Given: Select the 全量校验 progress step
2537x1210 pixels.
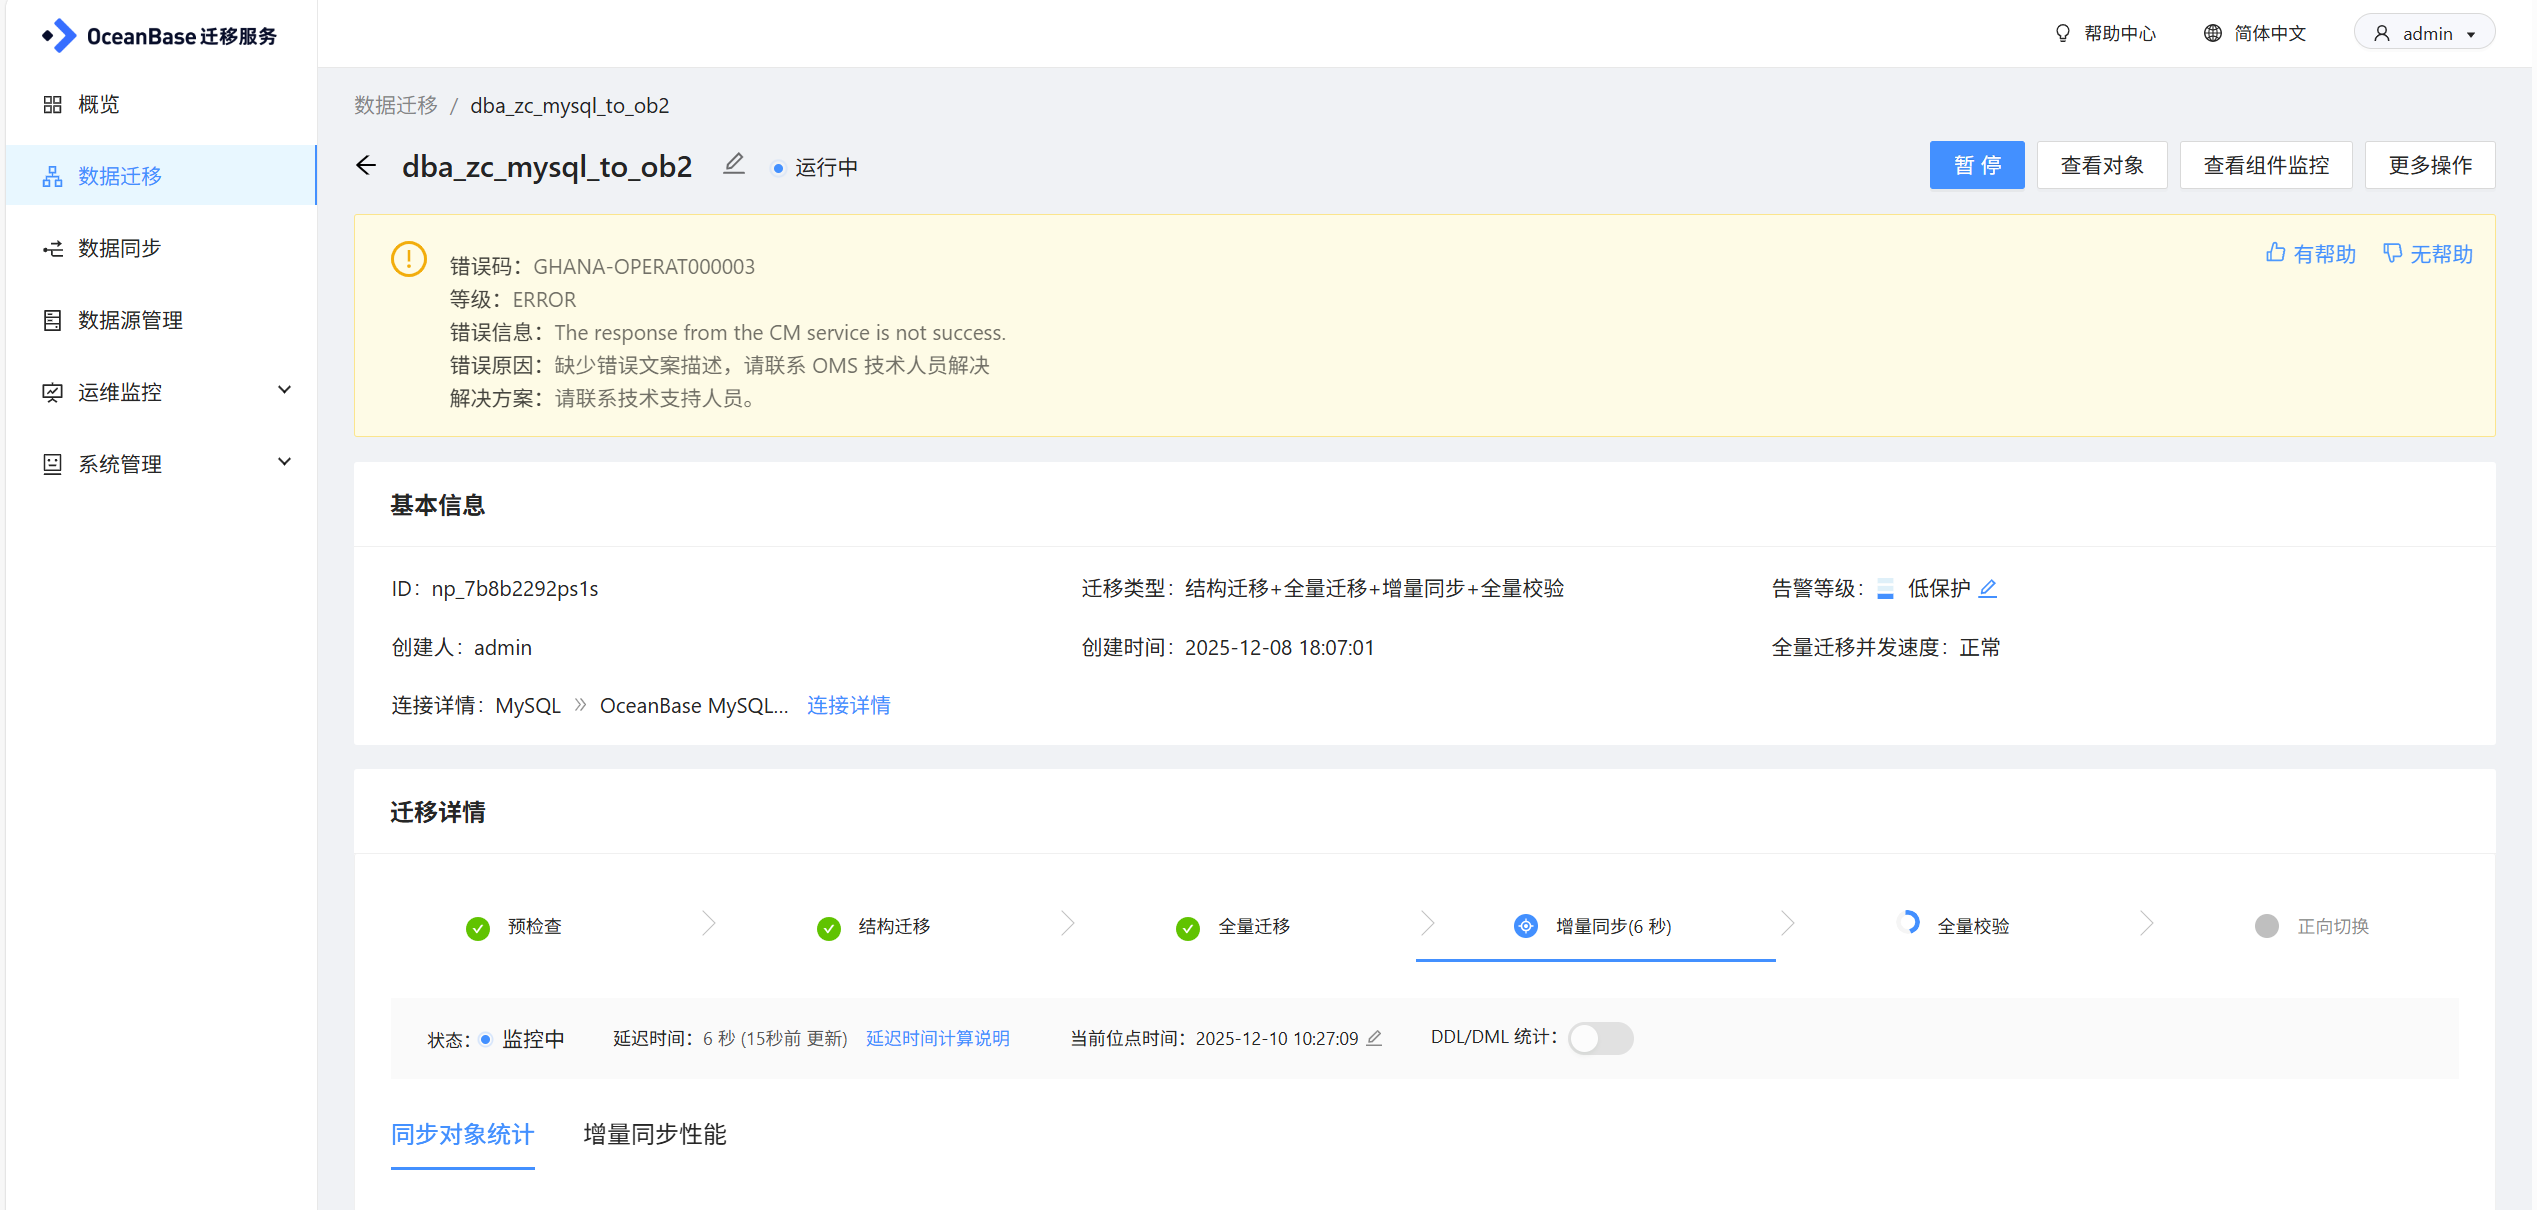Looking at the screenshot, I should (1972, 926).
